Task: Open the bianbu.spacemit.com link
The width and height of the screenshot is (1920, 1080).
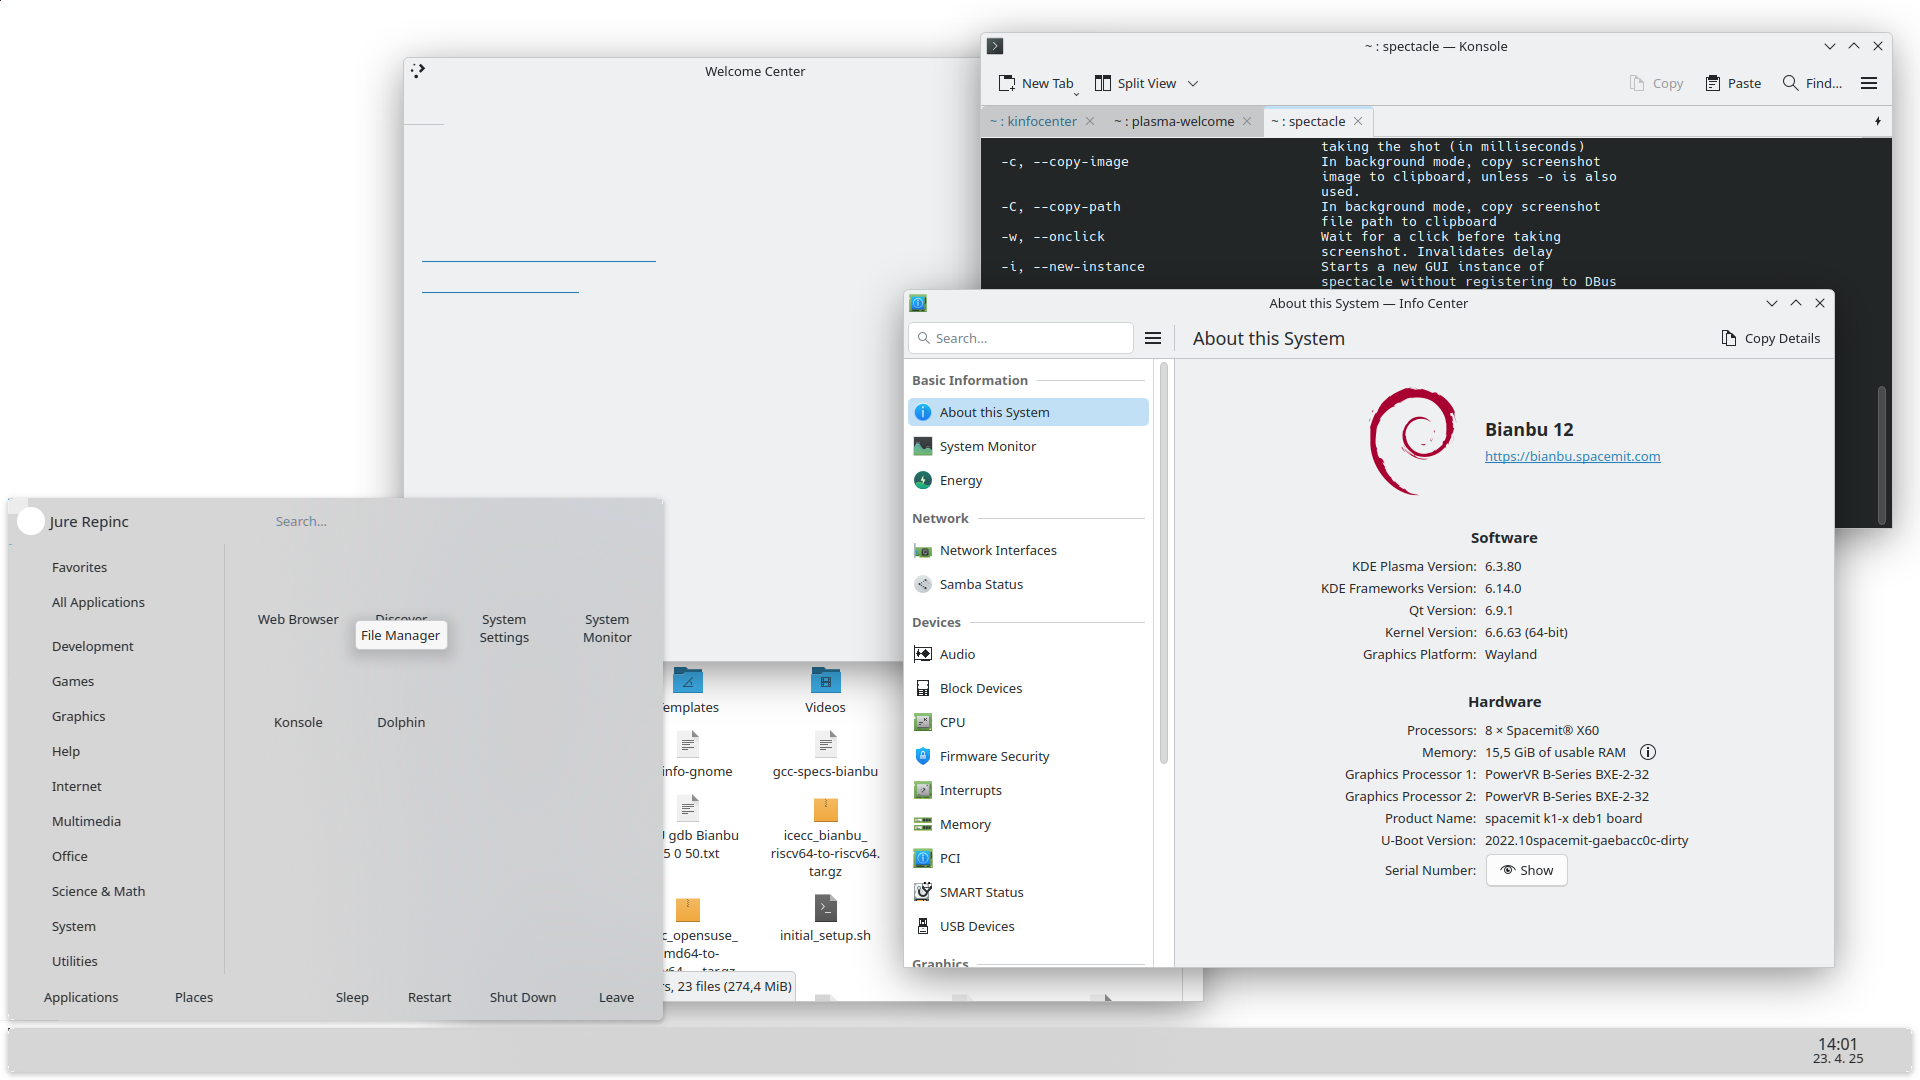Action: [1572, 456]
